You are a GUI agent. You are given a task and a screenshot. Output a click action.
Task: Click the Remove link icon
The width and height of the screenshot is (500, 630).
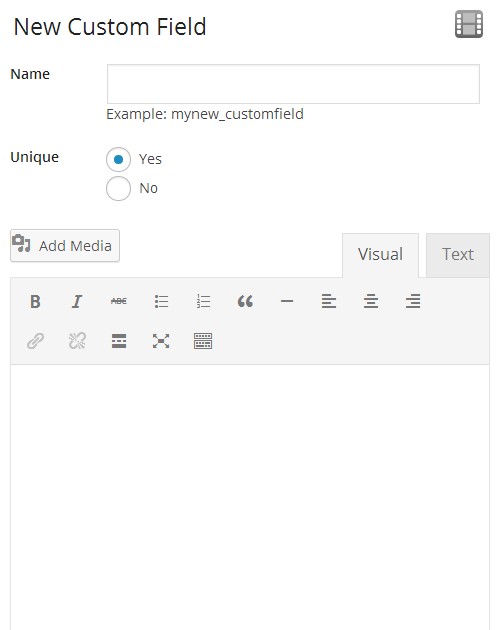click(77, 341)
